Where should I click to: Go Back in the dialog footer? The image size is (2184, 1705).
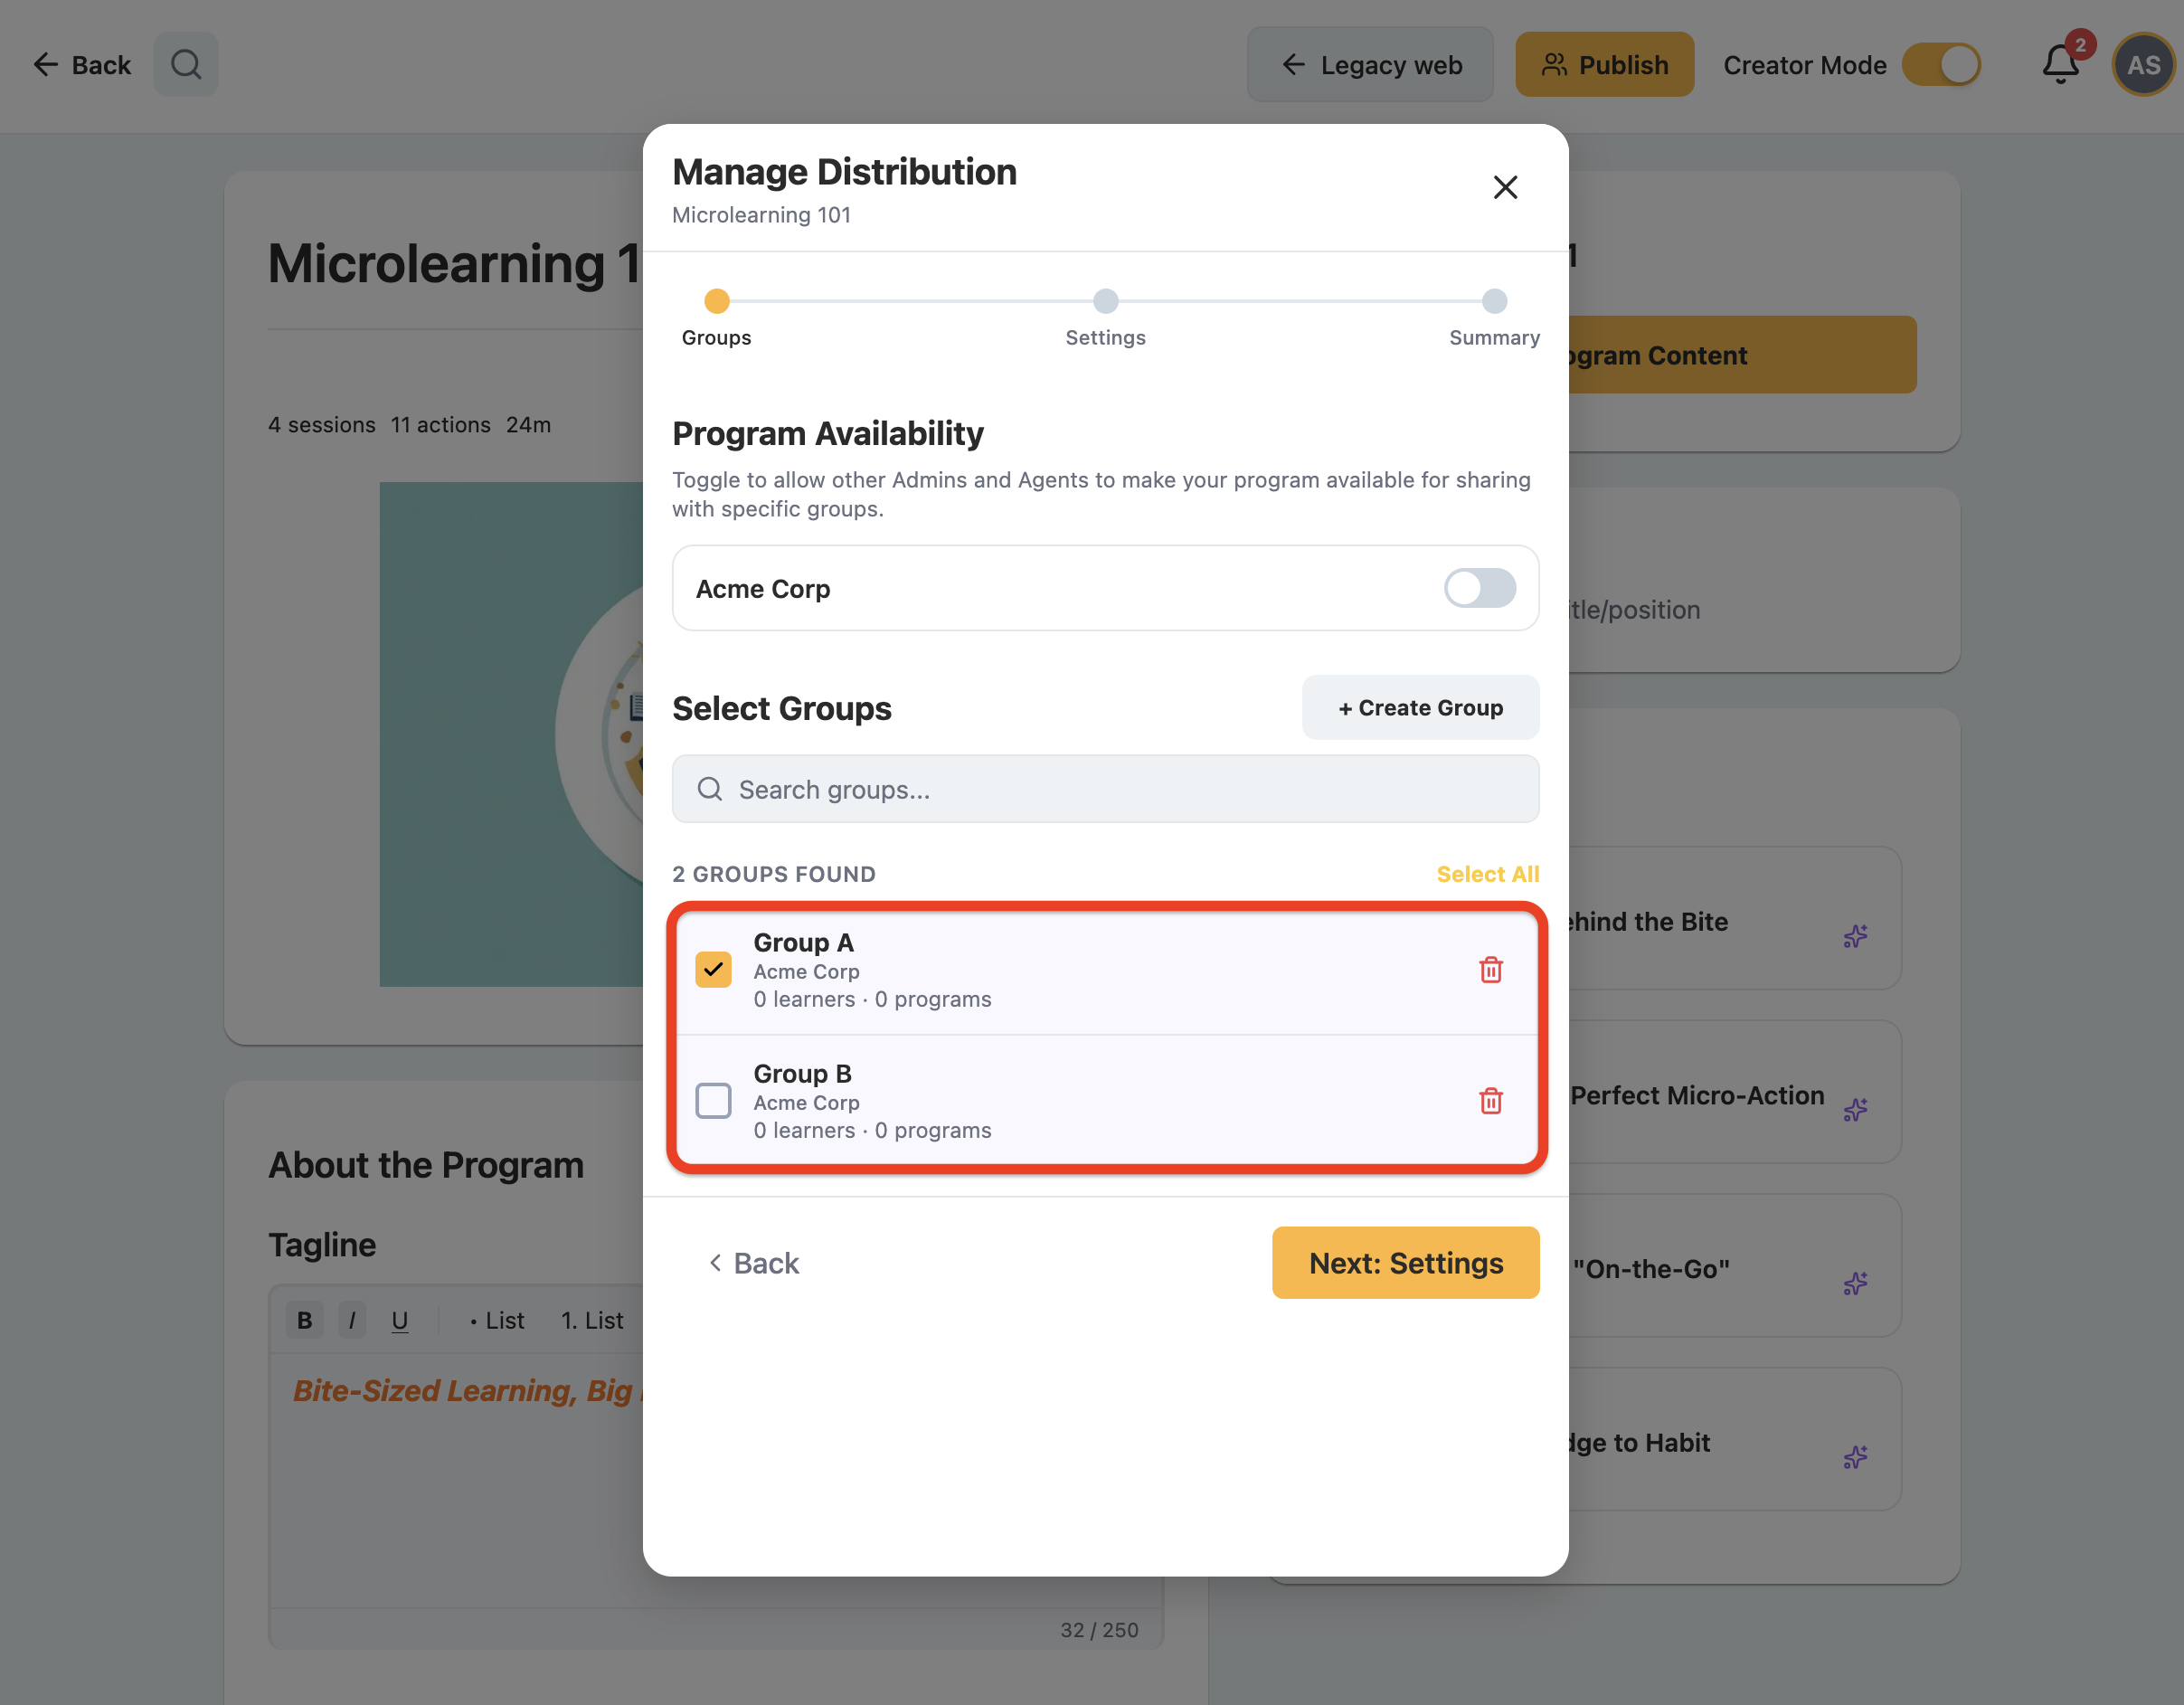pos(754,1263)
